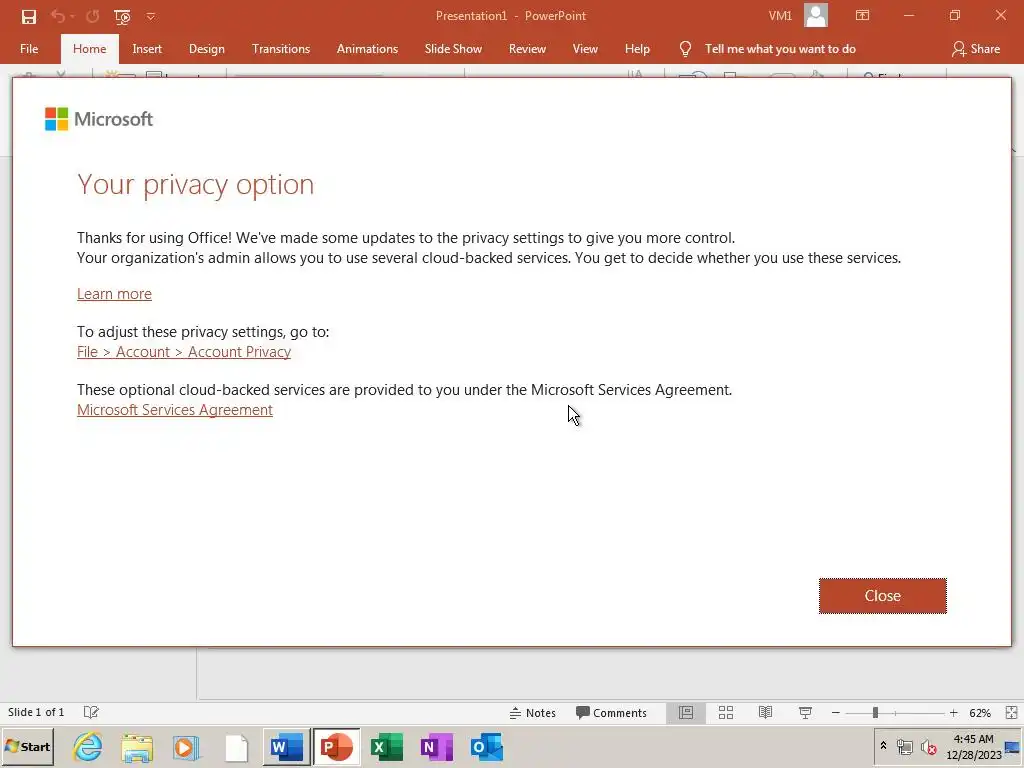Click the zoom slider handle
Image resolution: width=1024 pixels, height=768 pixels.
pos(875,712)
